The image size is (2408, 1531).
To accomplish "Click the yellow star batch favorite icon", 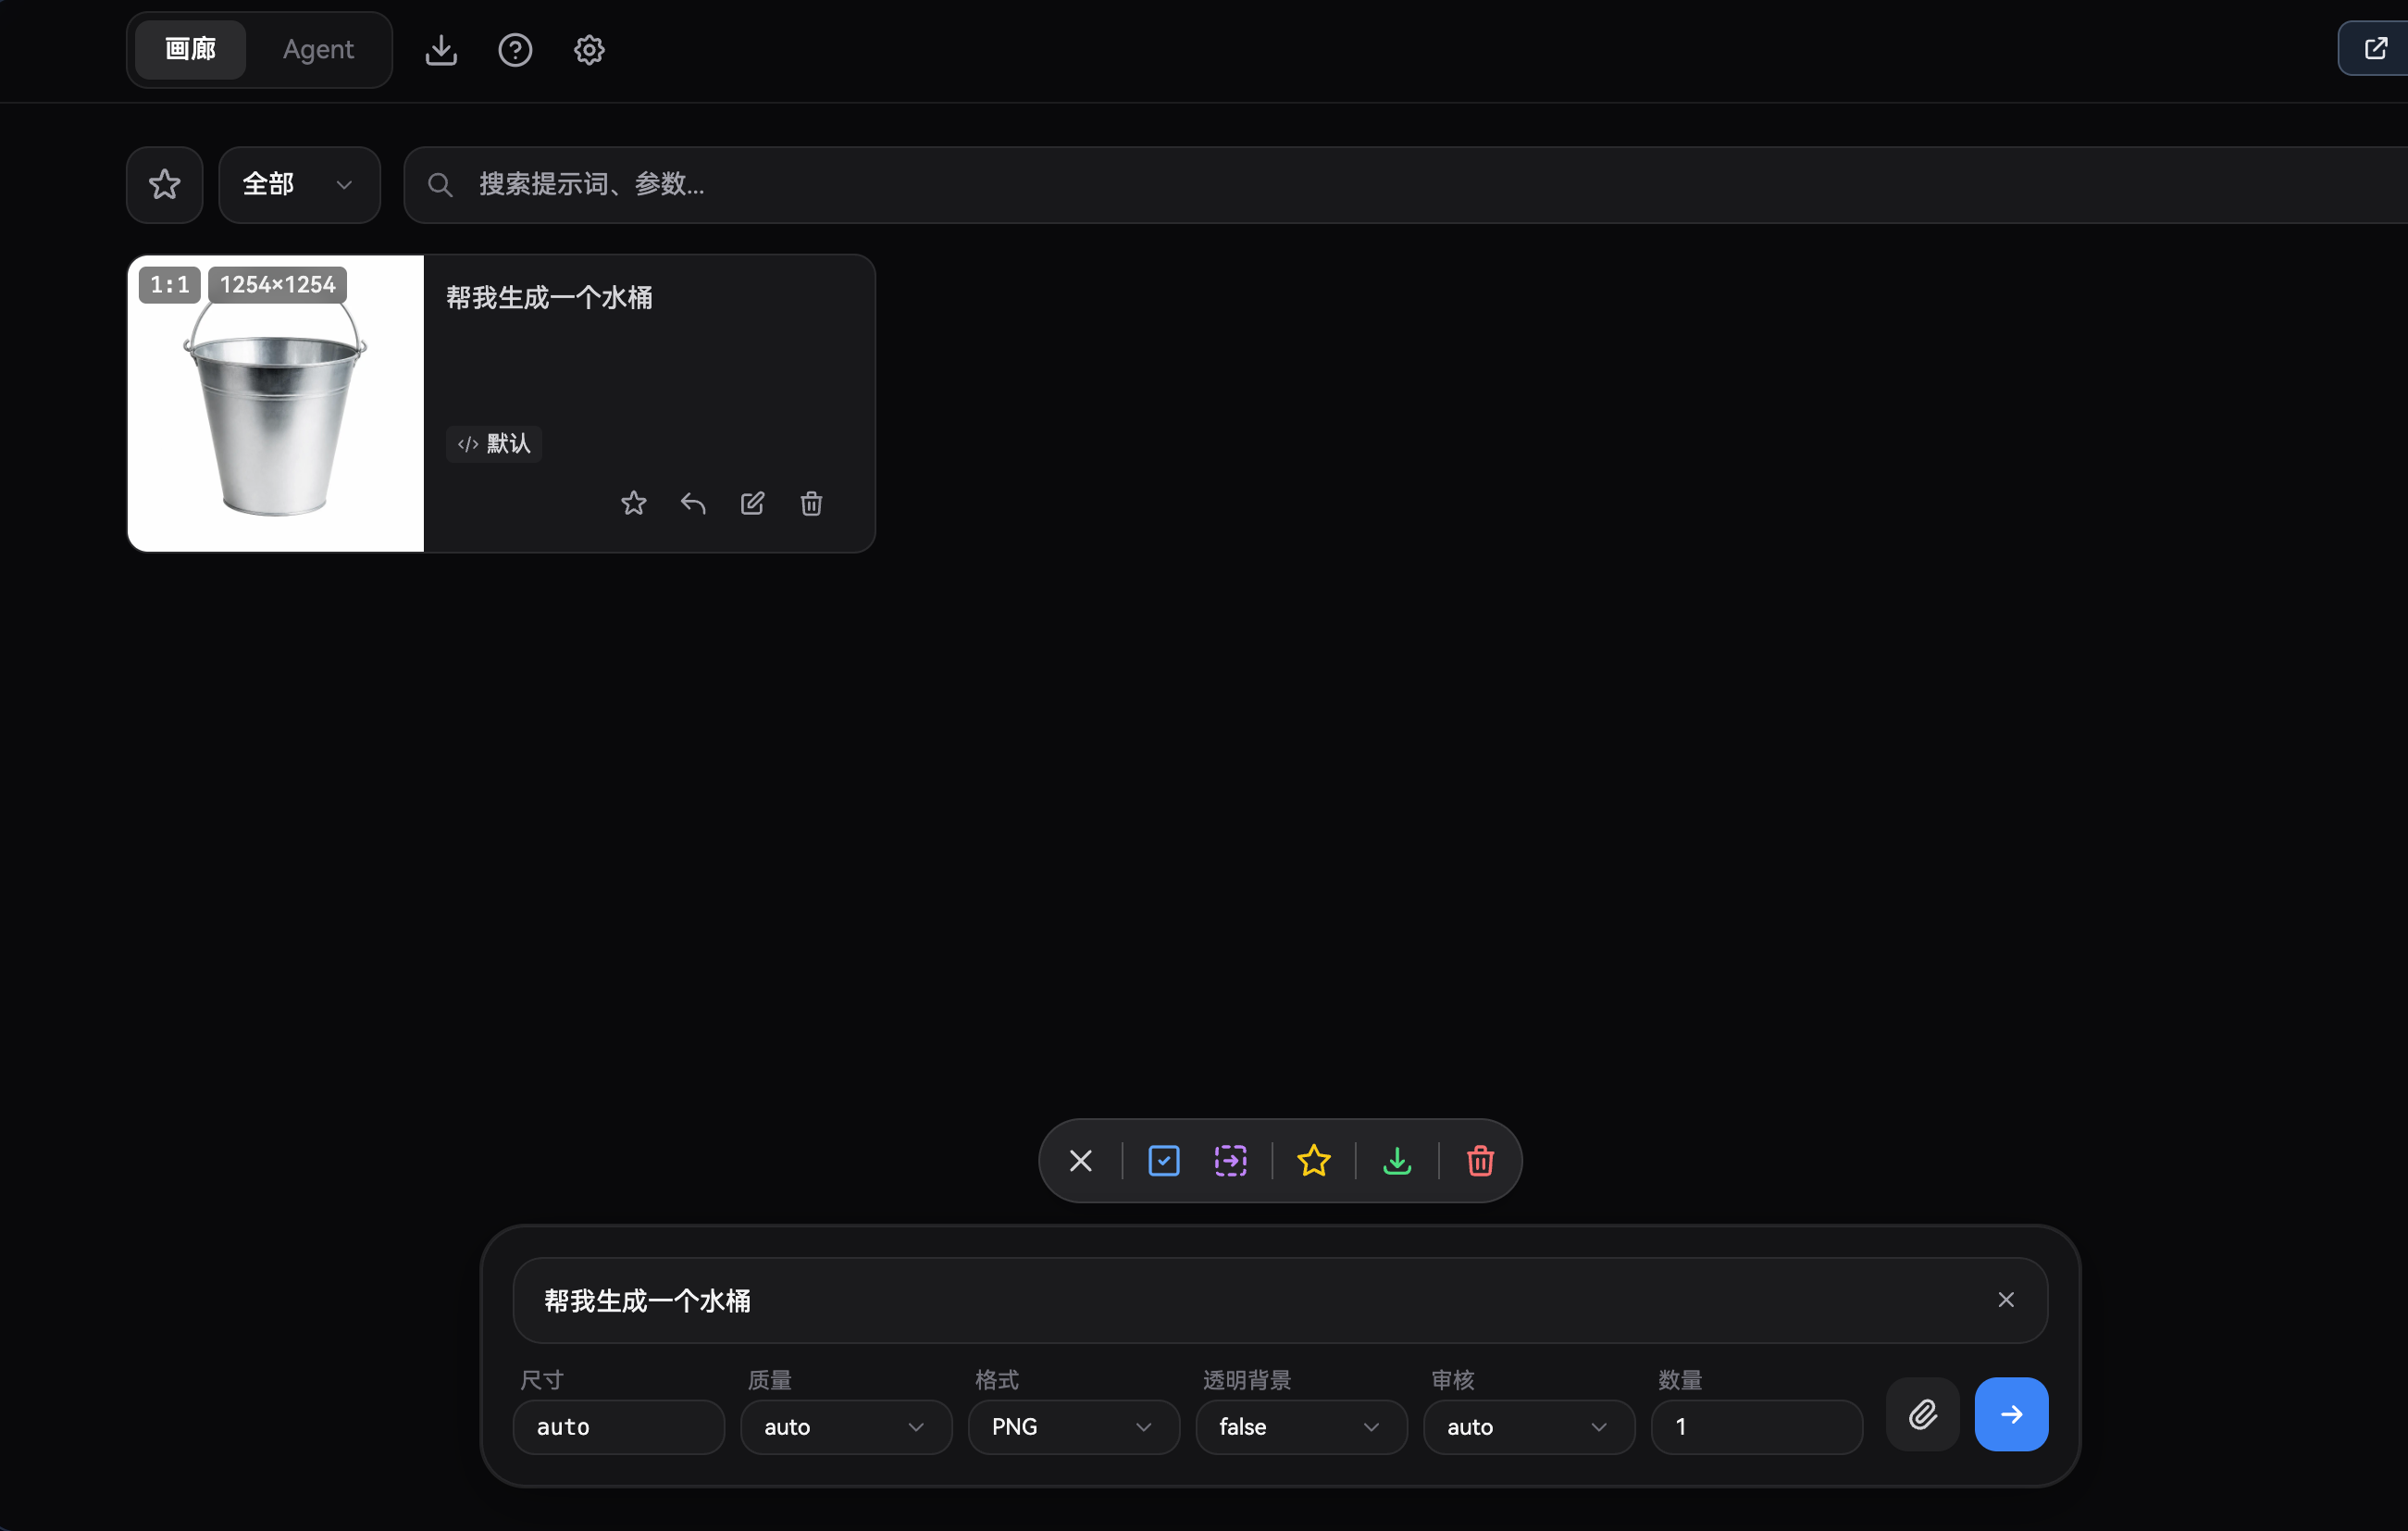I will [x=1314, y=1161].
